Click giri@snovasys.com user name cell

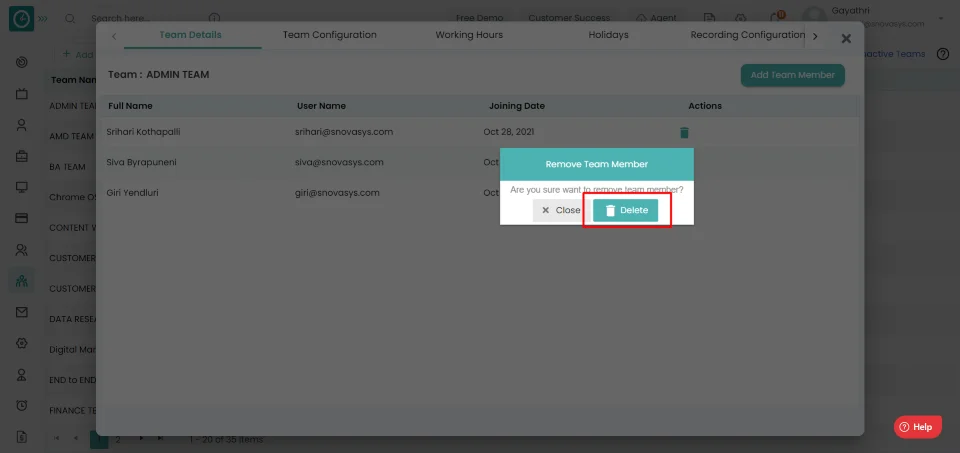[337, 193]
